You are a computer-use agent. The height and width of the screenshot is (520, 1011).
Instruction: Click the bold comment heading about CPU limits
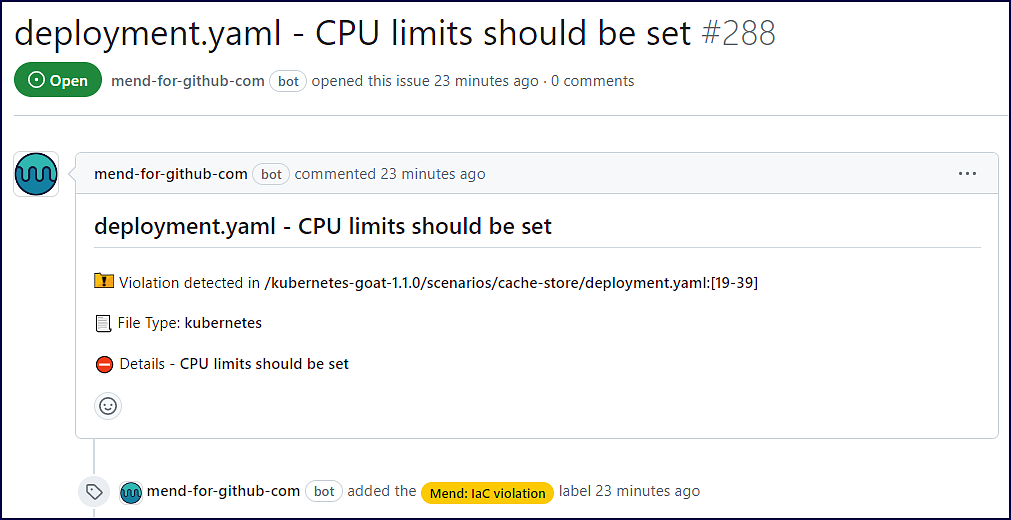[322, 226]
